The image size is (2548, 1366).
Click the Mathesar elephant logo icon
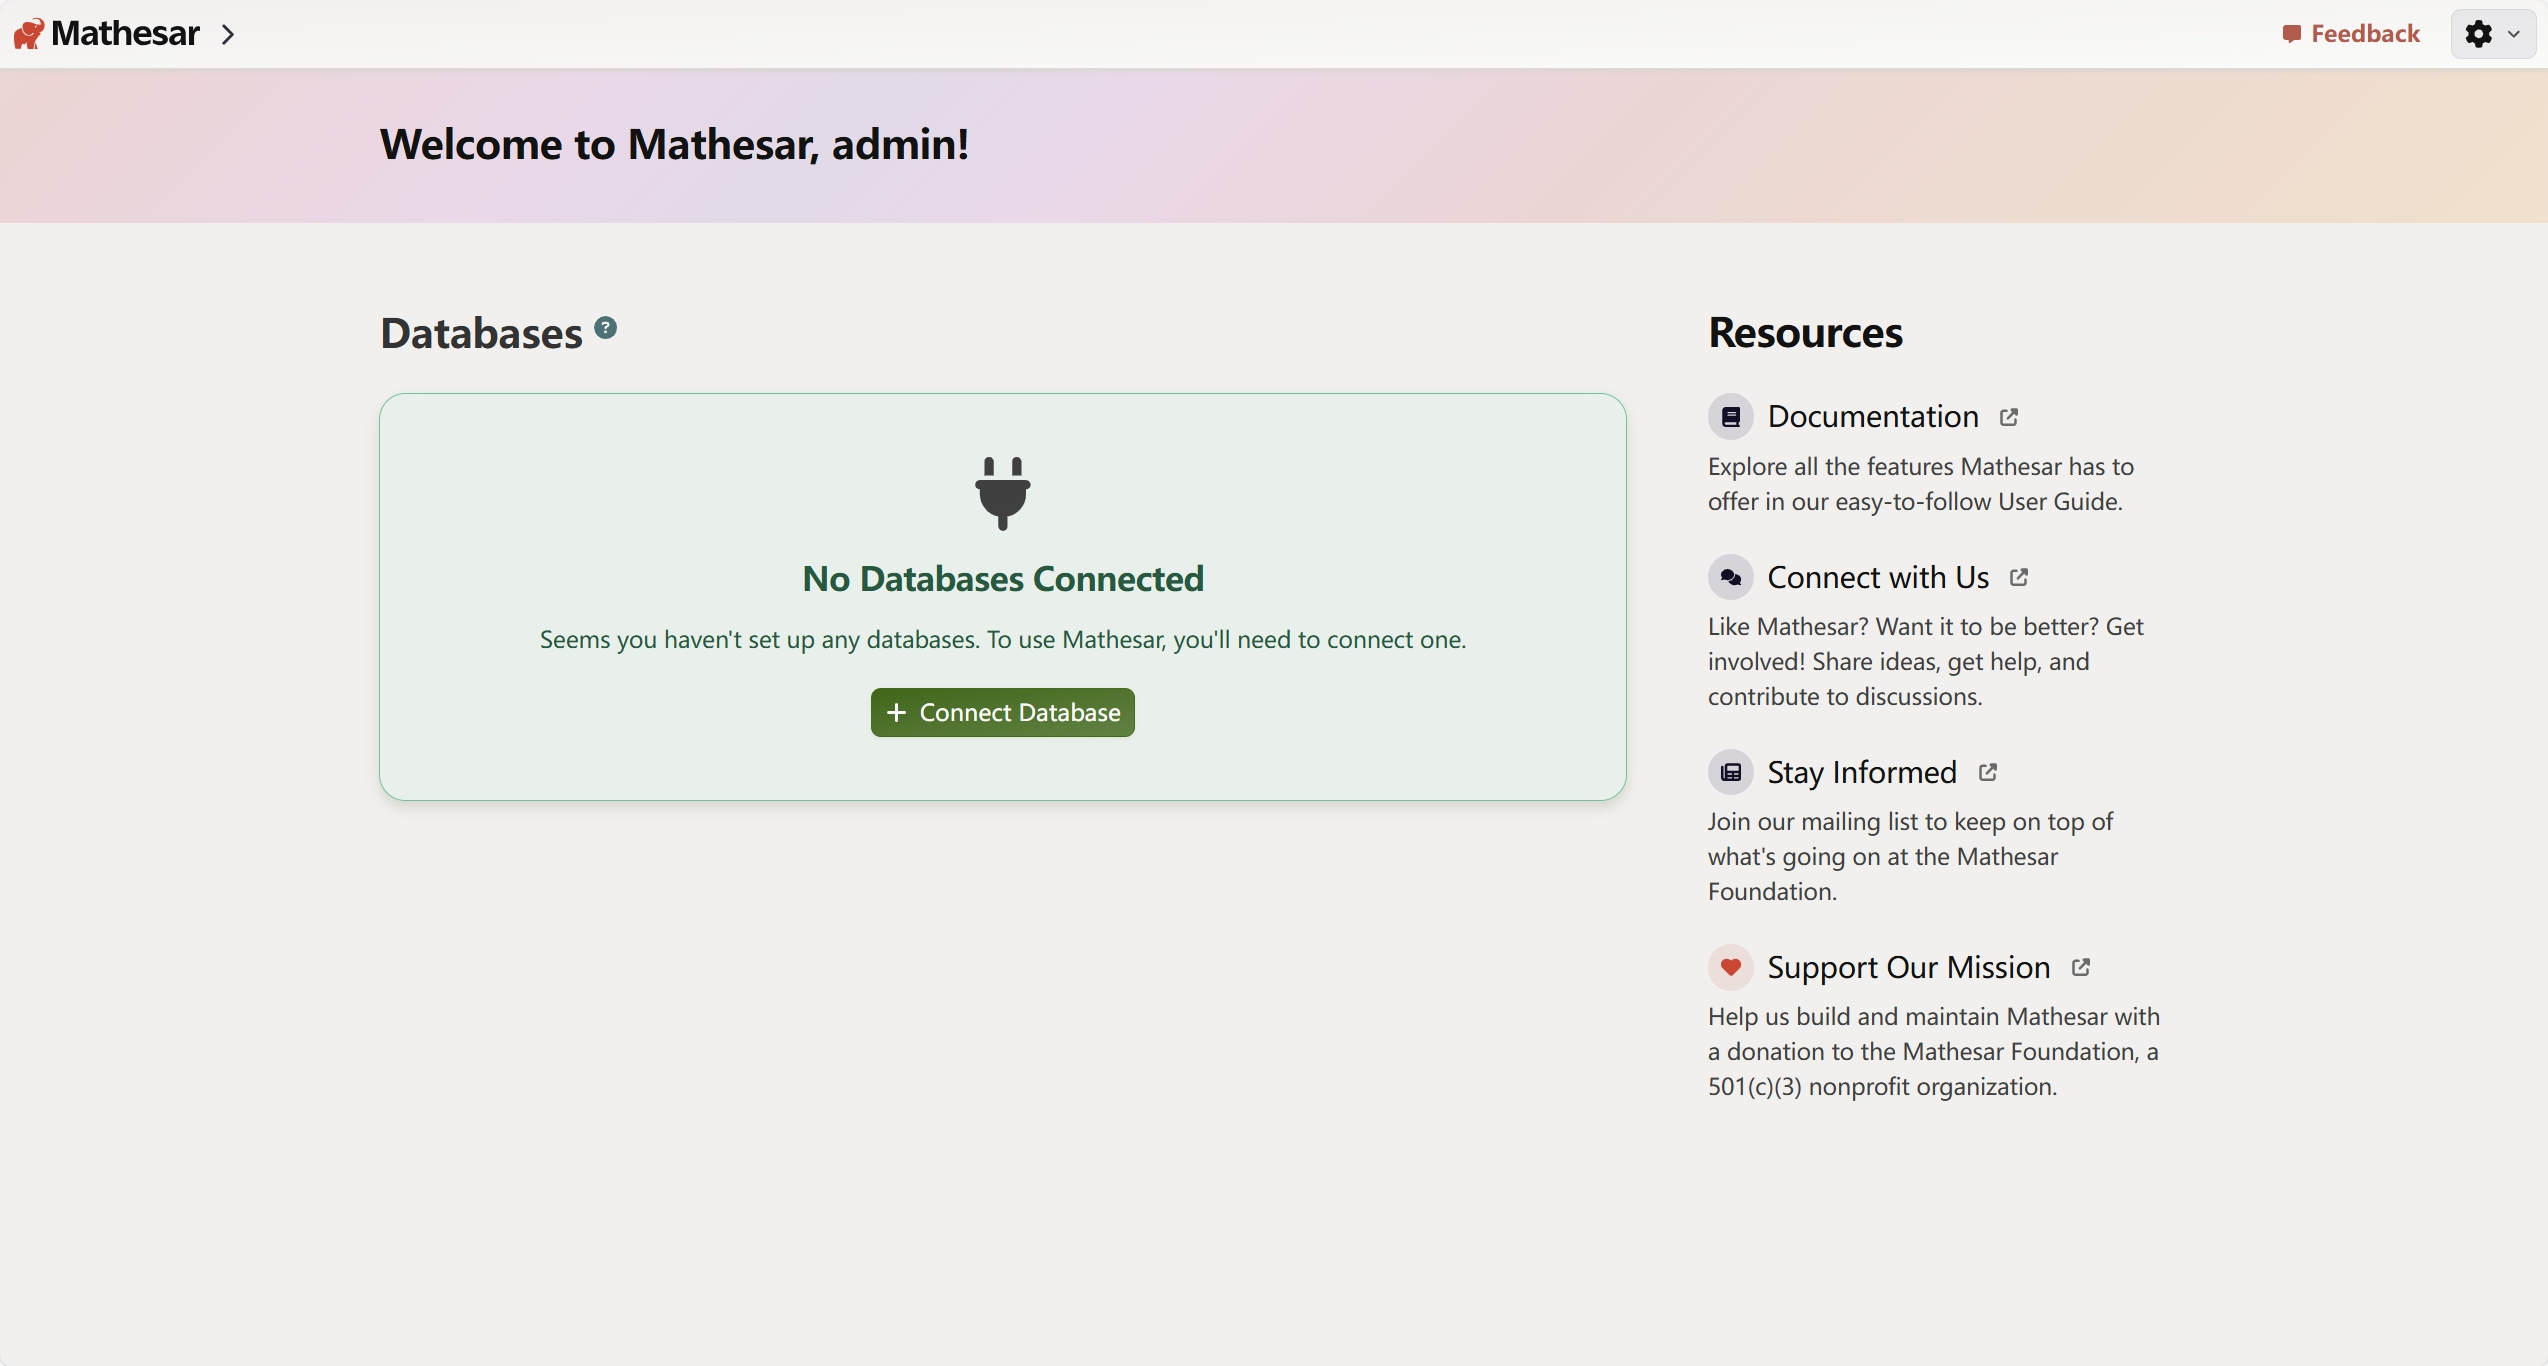point(28,34)
